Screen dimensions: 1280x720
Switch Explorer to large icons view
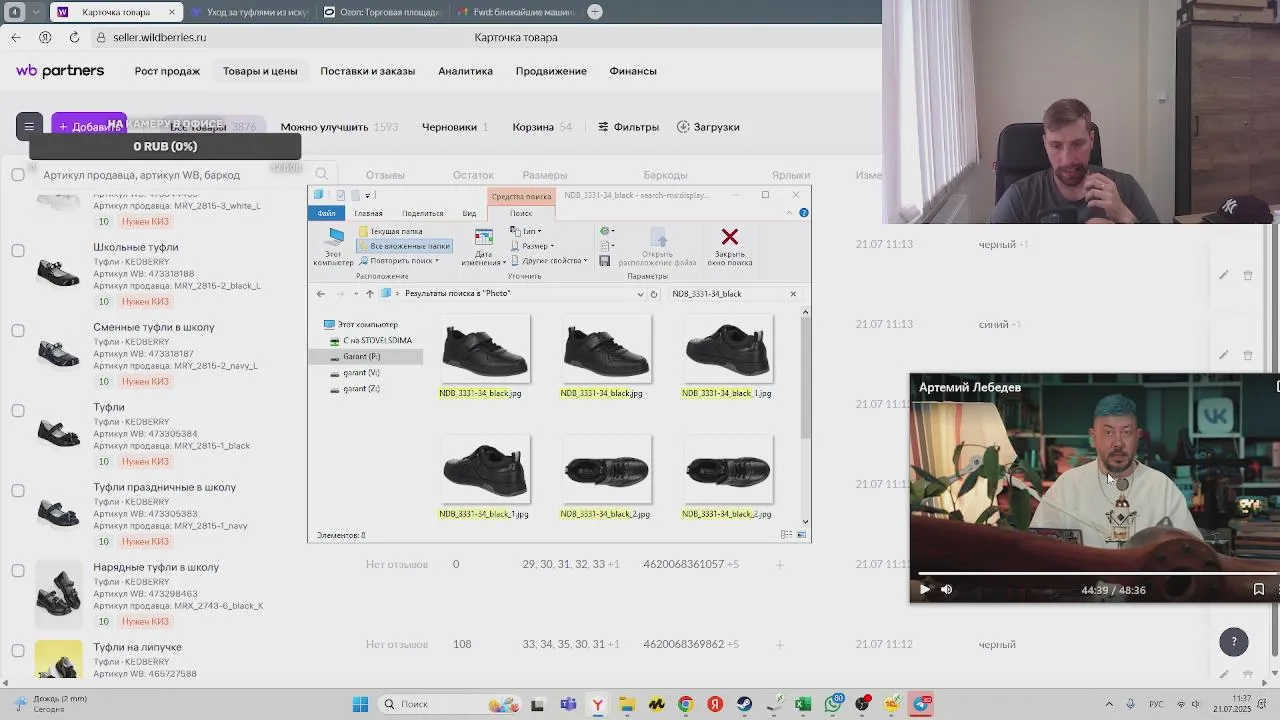point(801,535)
